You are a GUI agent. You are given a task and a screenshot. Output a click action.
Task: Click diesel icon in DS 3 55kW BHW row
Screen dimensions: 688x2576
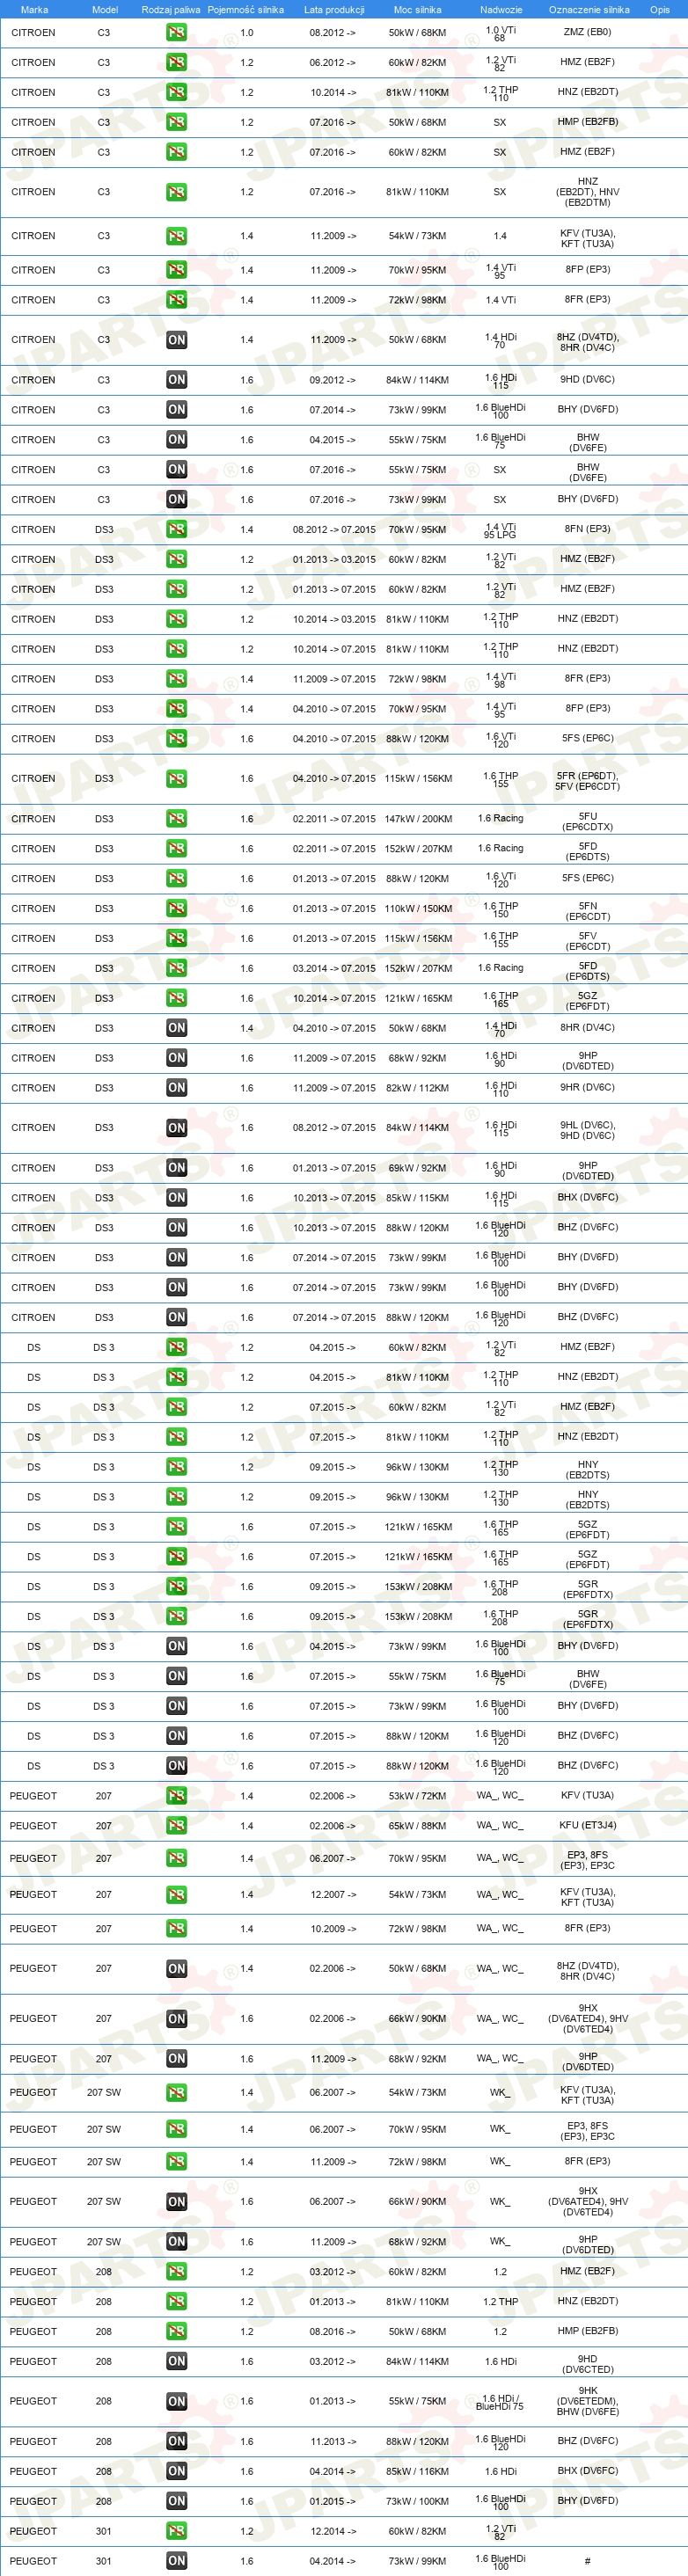pos(176,1676)
